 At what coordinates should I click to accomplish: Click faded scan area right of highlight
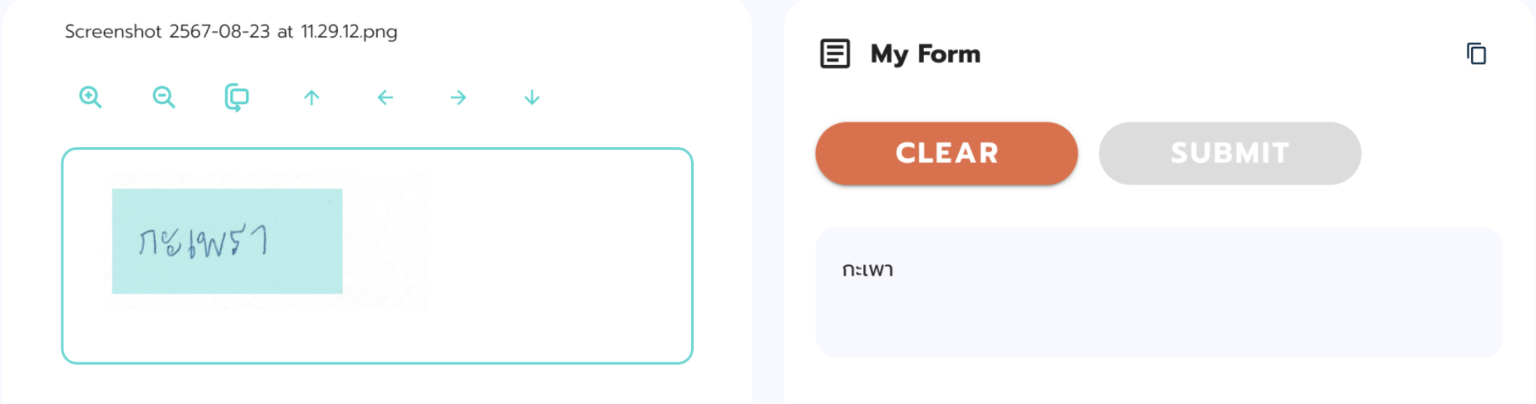pyautogui.click(x=385, y=240)
